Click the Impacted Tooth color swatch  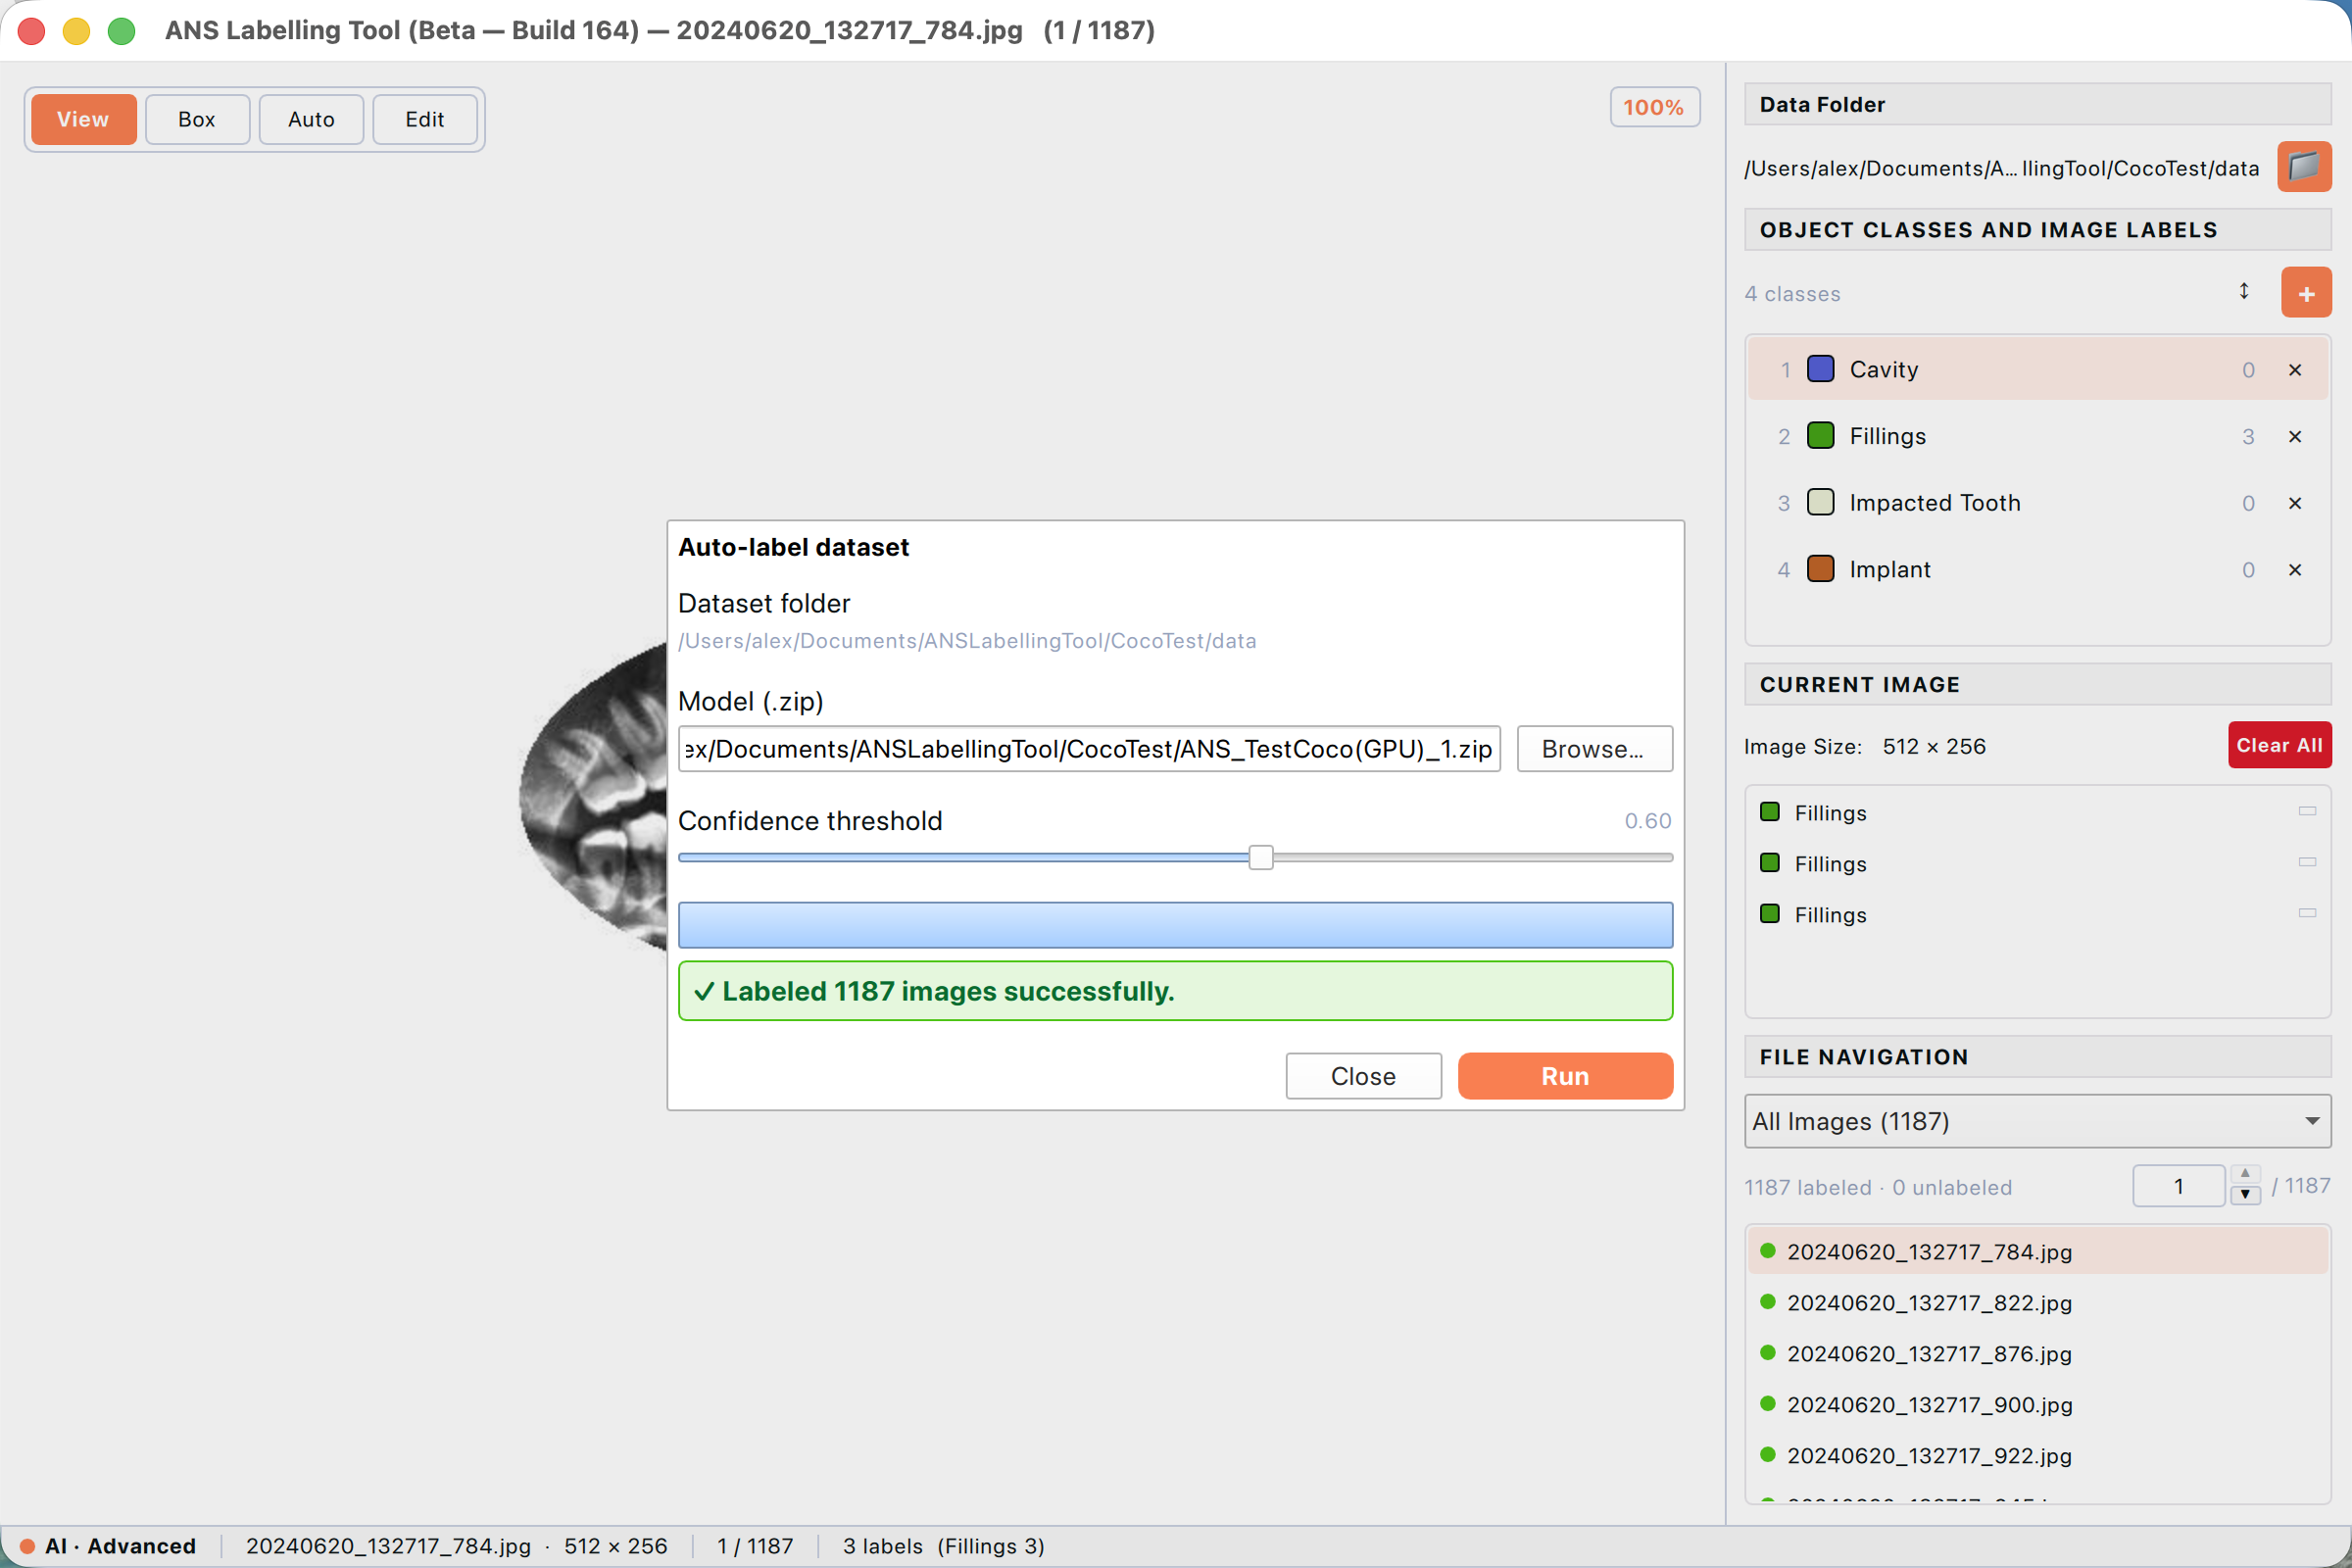1820,502
